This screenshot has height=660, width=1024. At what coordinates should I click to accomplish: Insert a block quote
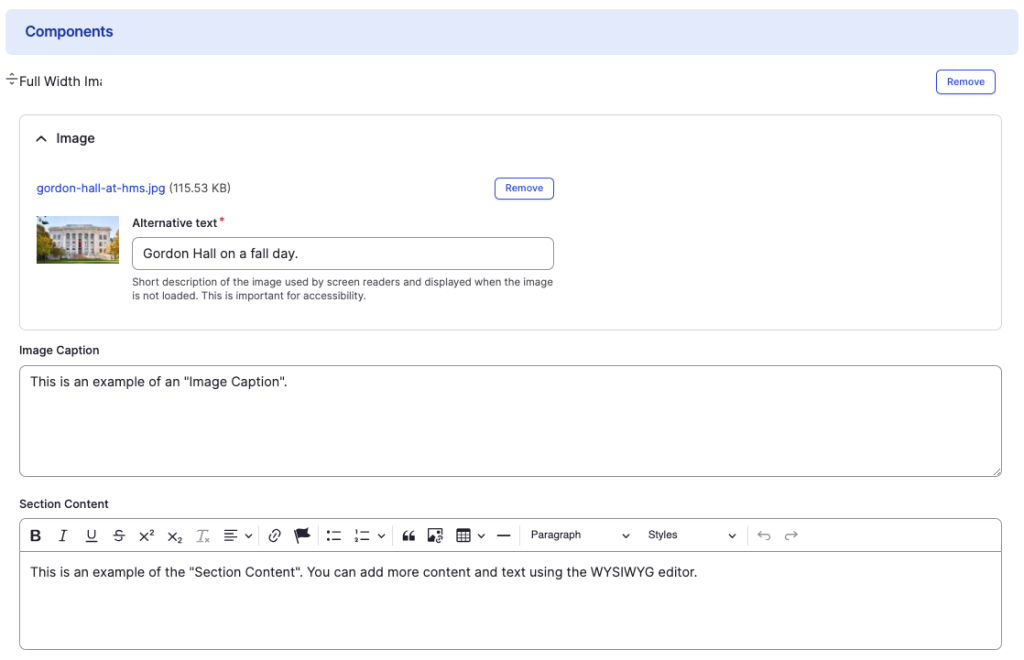pos(408,536)
